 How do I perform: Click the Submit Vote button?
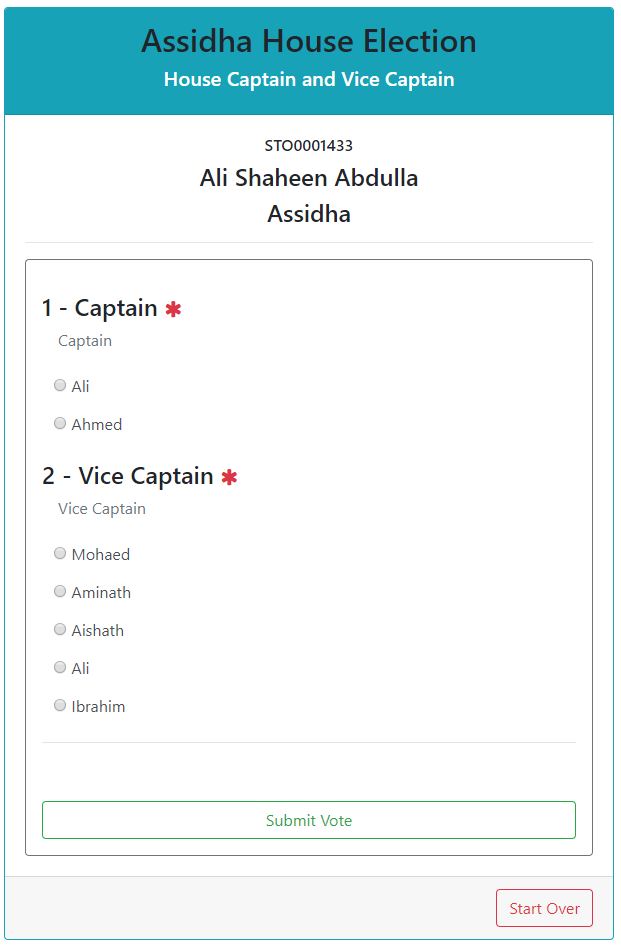[x=309, y=820]
